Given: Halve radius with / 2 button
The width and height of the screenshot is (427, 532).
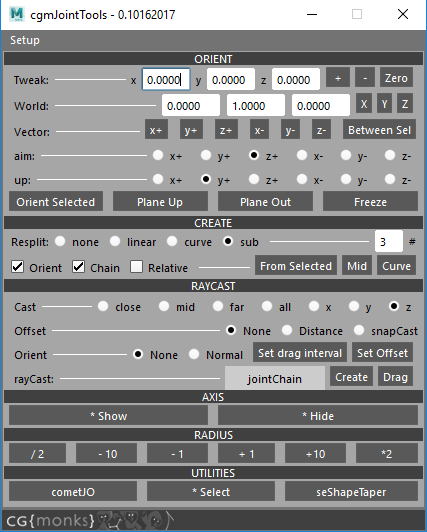Looking at the screenshot, I should coord(37,454).
